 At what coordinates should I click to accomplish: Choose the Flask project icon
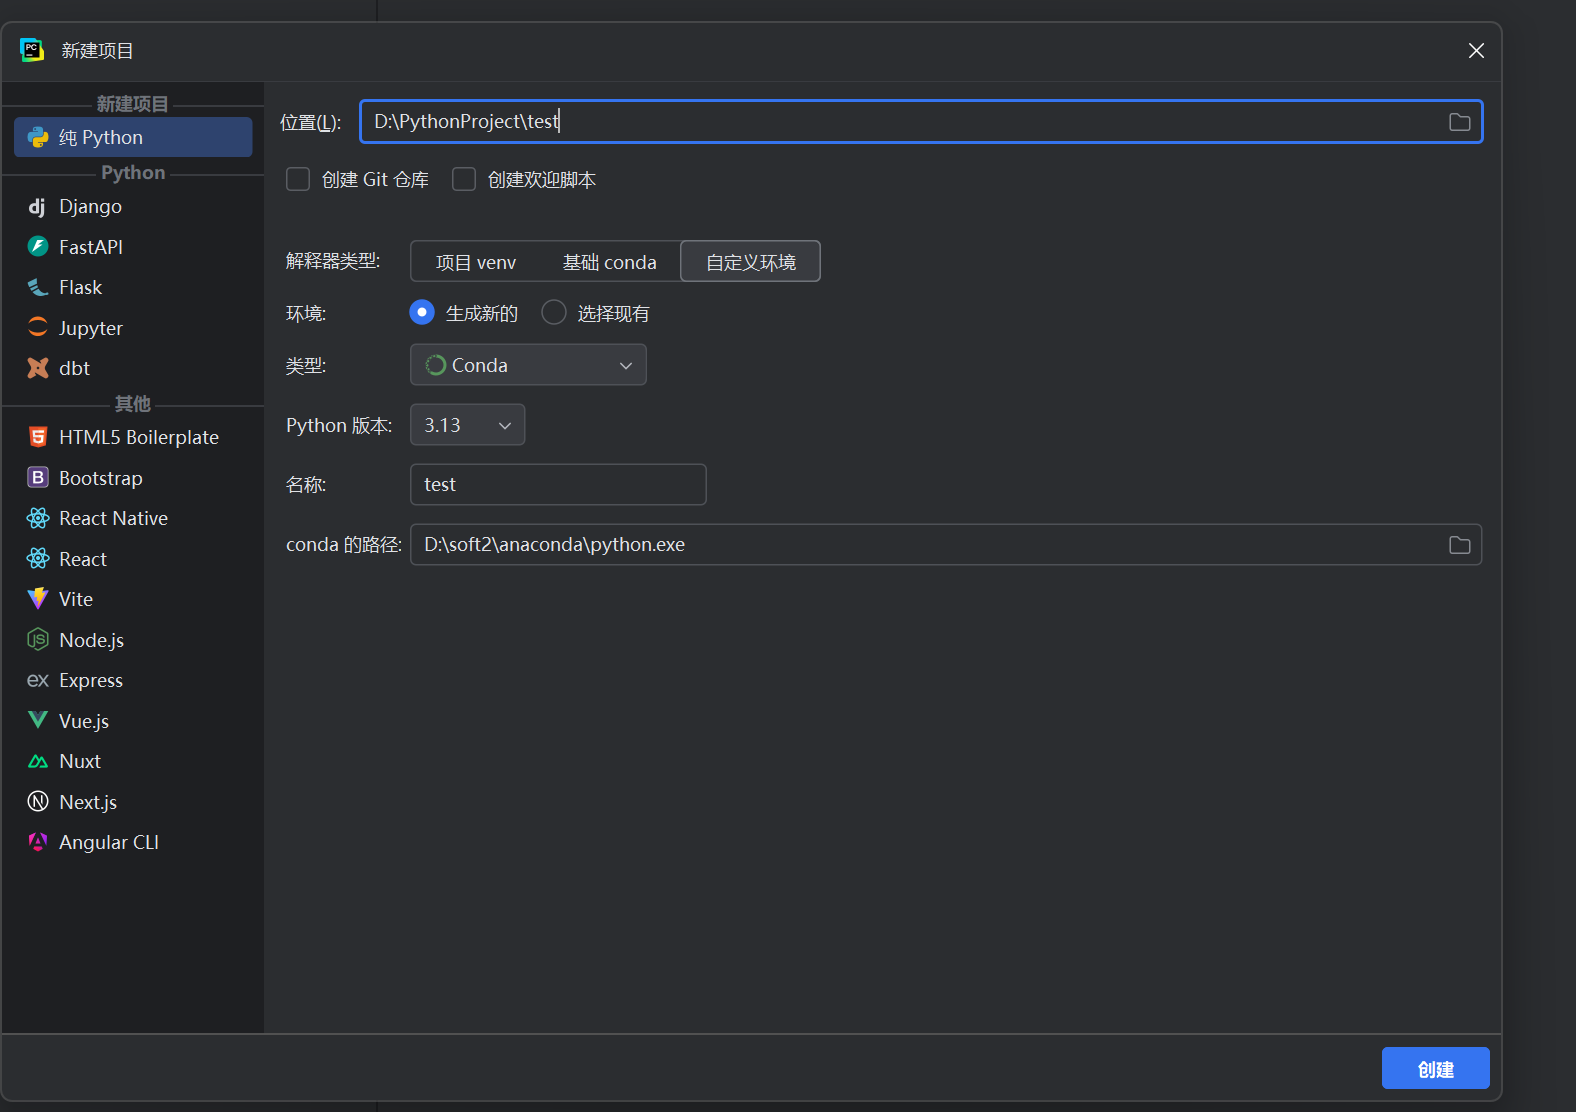(x=38, y=287)
